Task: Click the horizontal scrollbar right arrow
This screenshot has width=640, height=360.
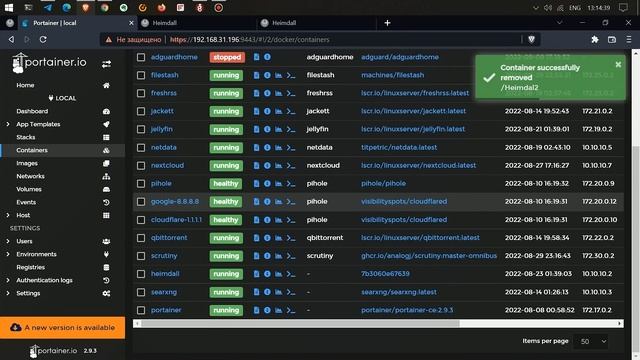Action: [620, 324]
